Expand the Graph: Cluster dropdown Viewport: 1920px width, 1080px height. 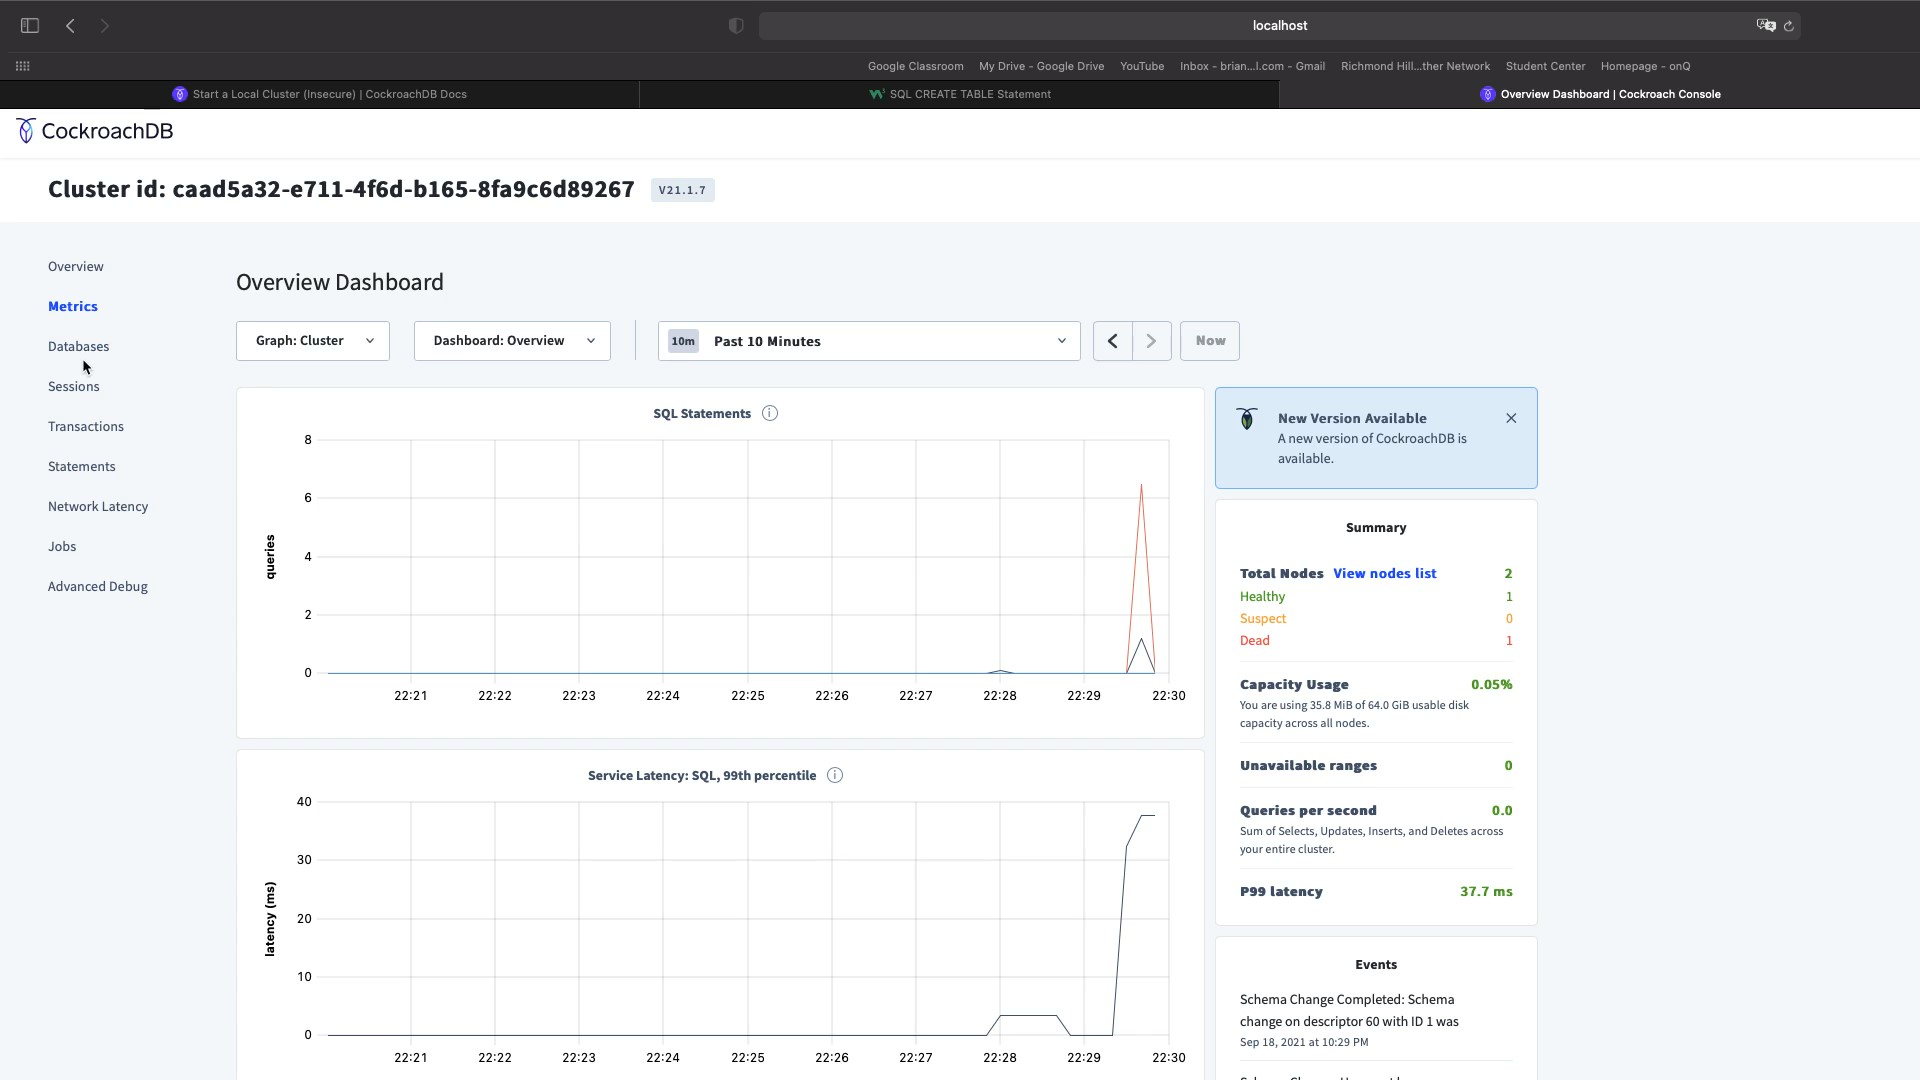click(313, 341)
